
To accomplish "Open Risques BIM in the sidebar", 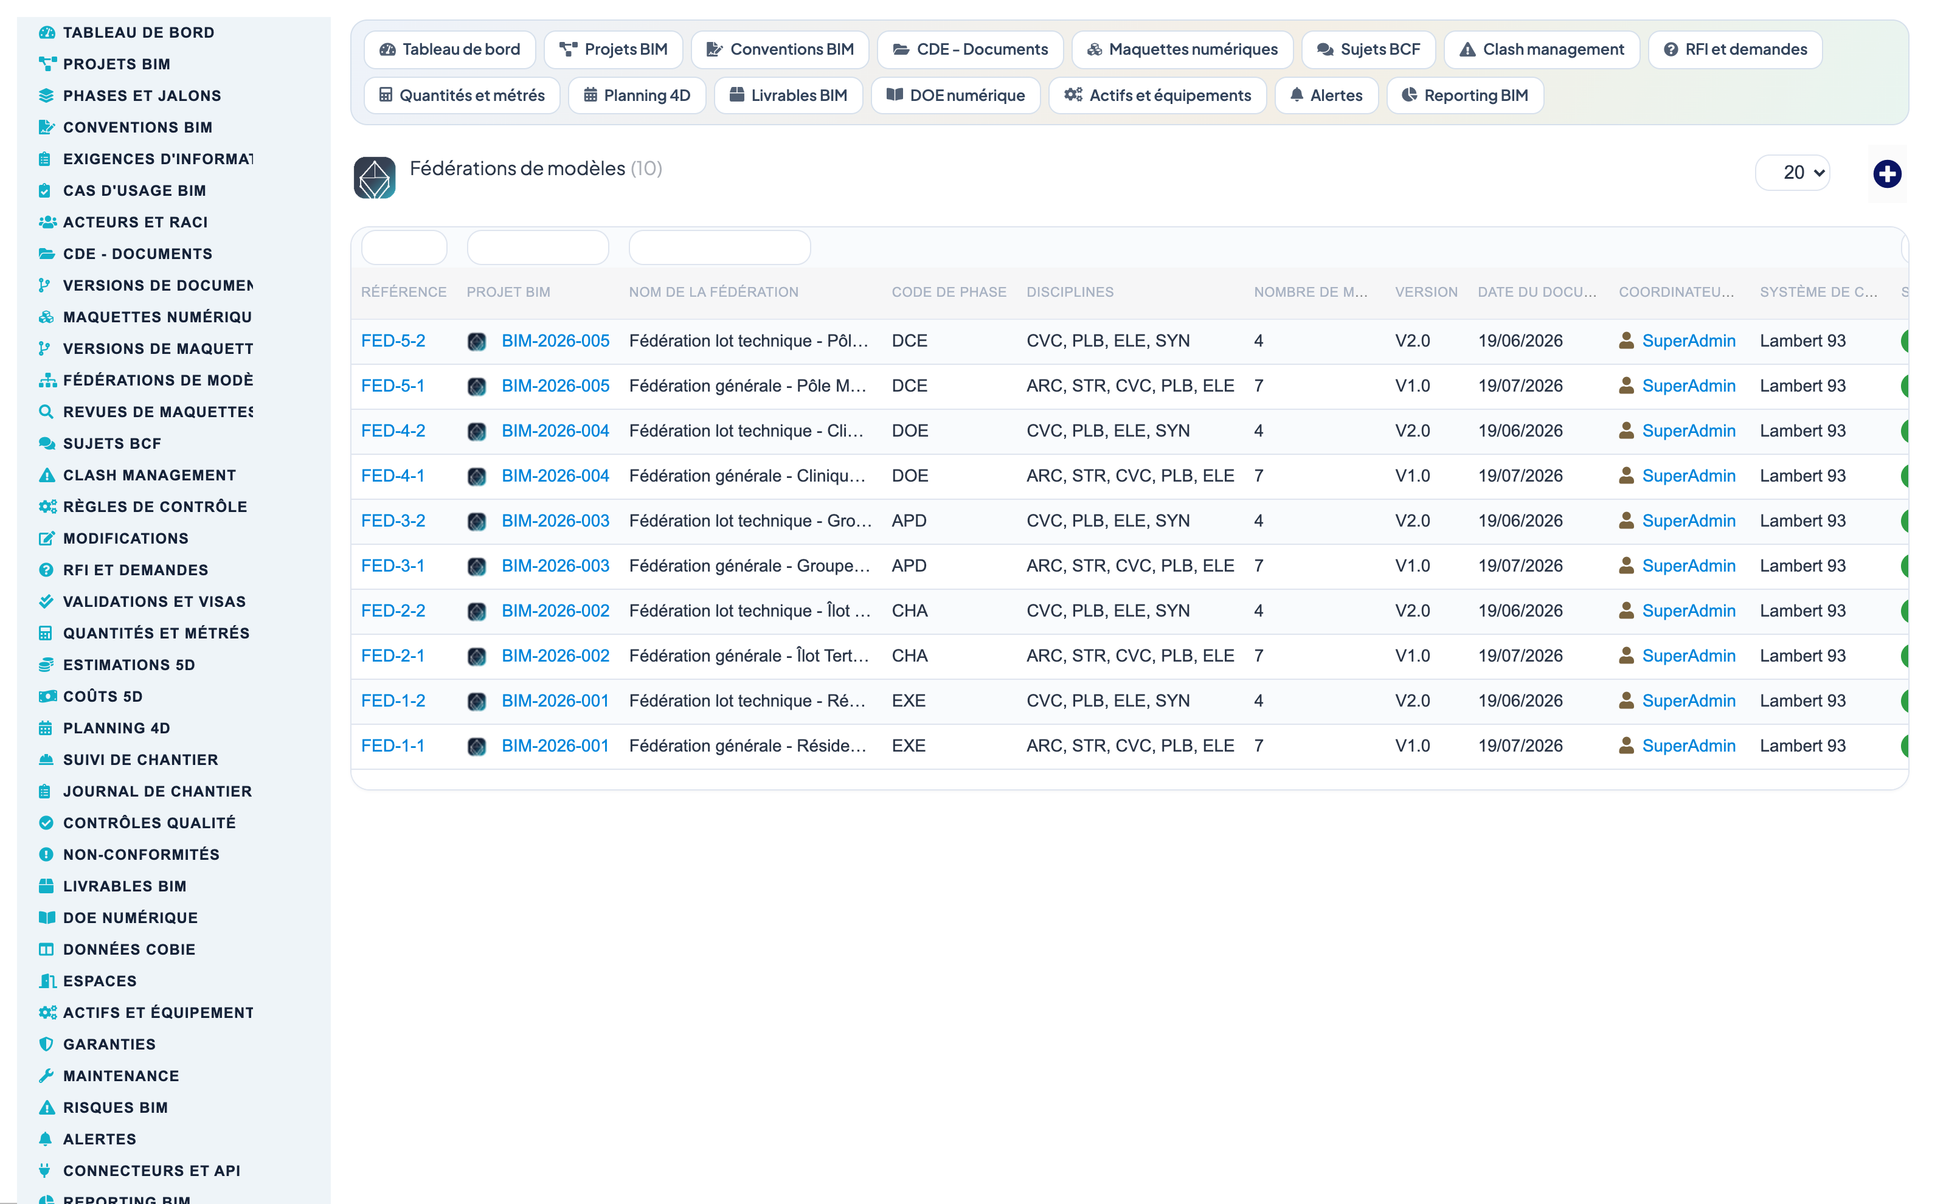I will tap(115, 1107).
